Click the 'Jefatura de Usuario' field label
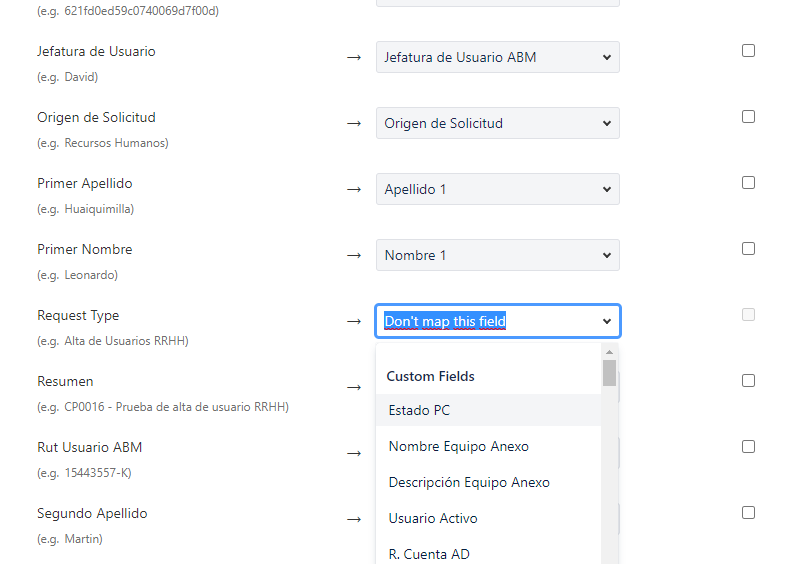The height and width of the screenshot is (564, 787). (96, 51)
